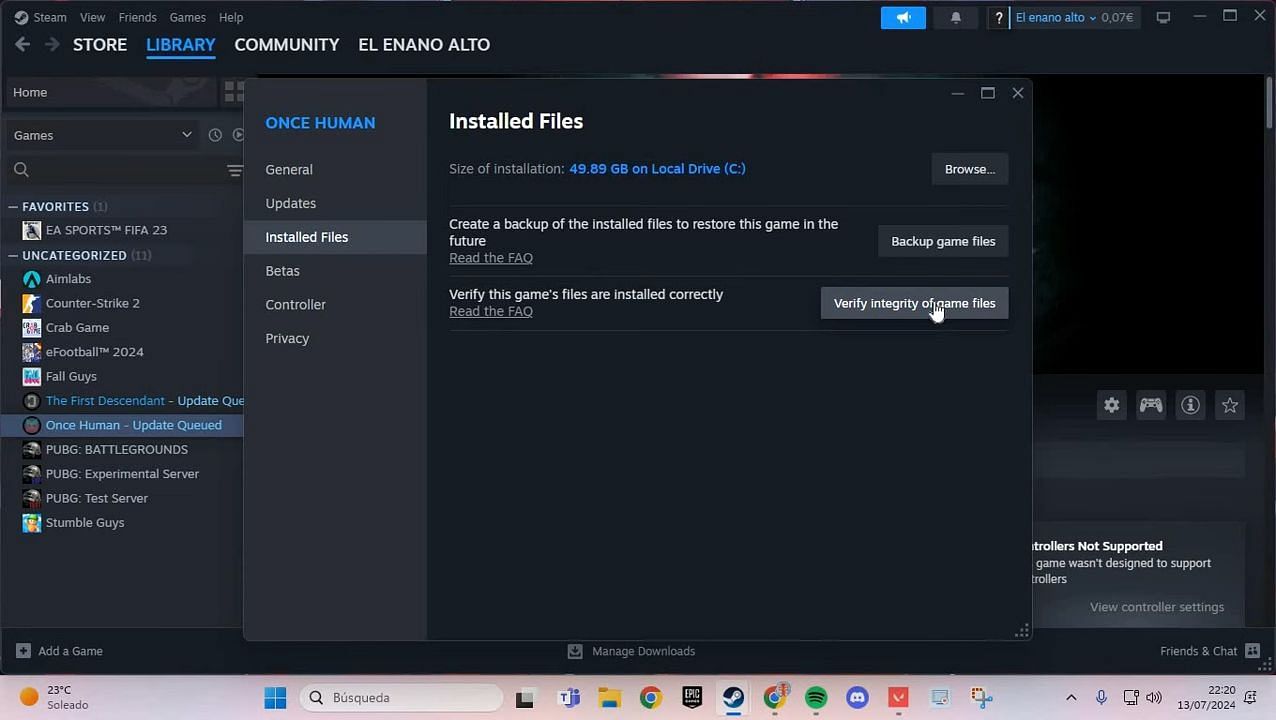
Task: Open Spotify from taskbar
Action: pos(816,697)
